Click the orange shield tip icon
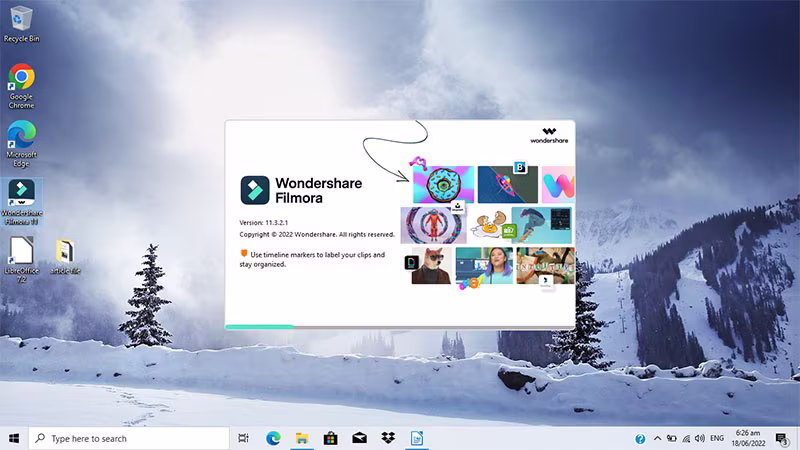Image resolution: width=800 pixels, height=450 pixels. click(244, 253)
